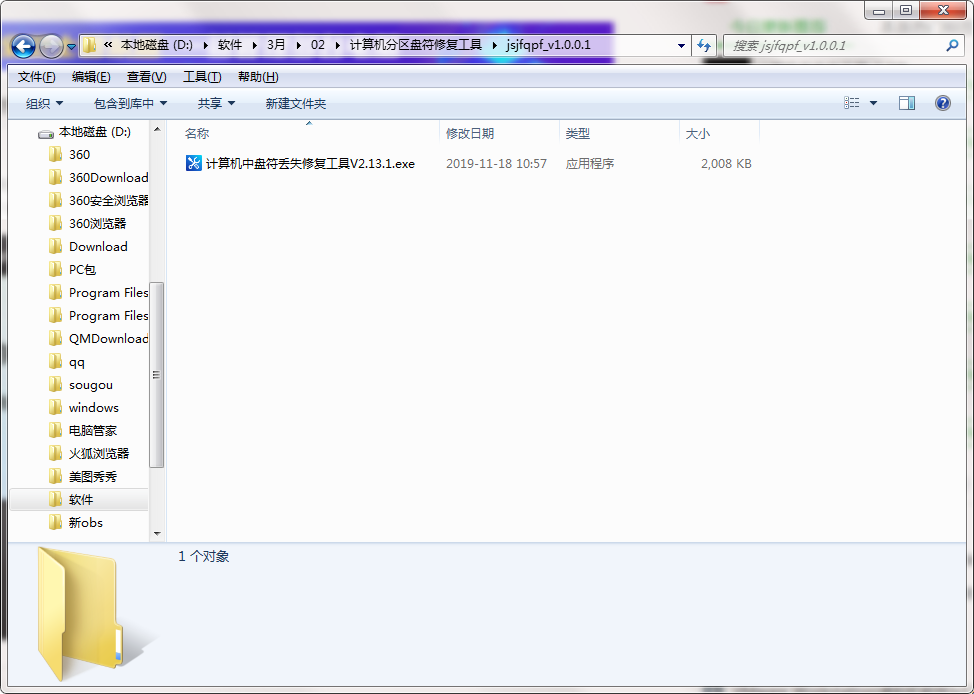
Task: Click the 电脑管家 folder icon
Action: (x=55, y=430)
